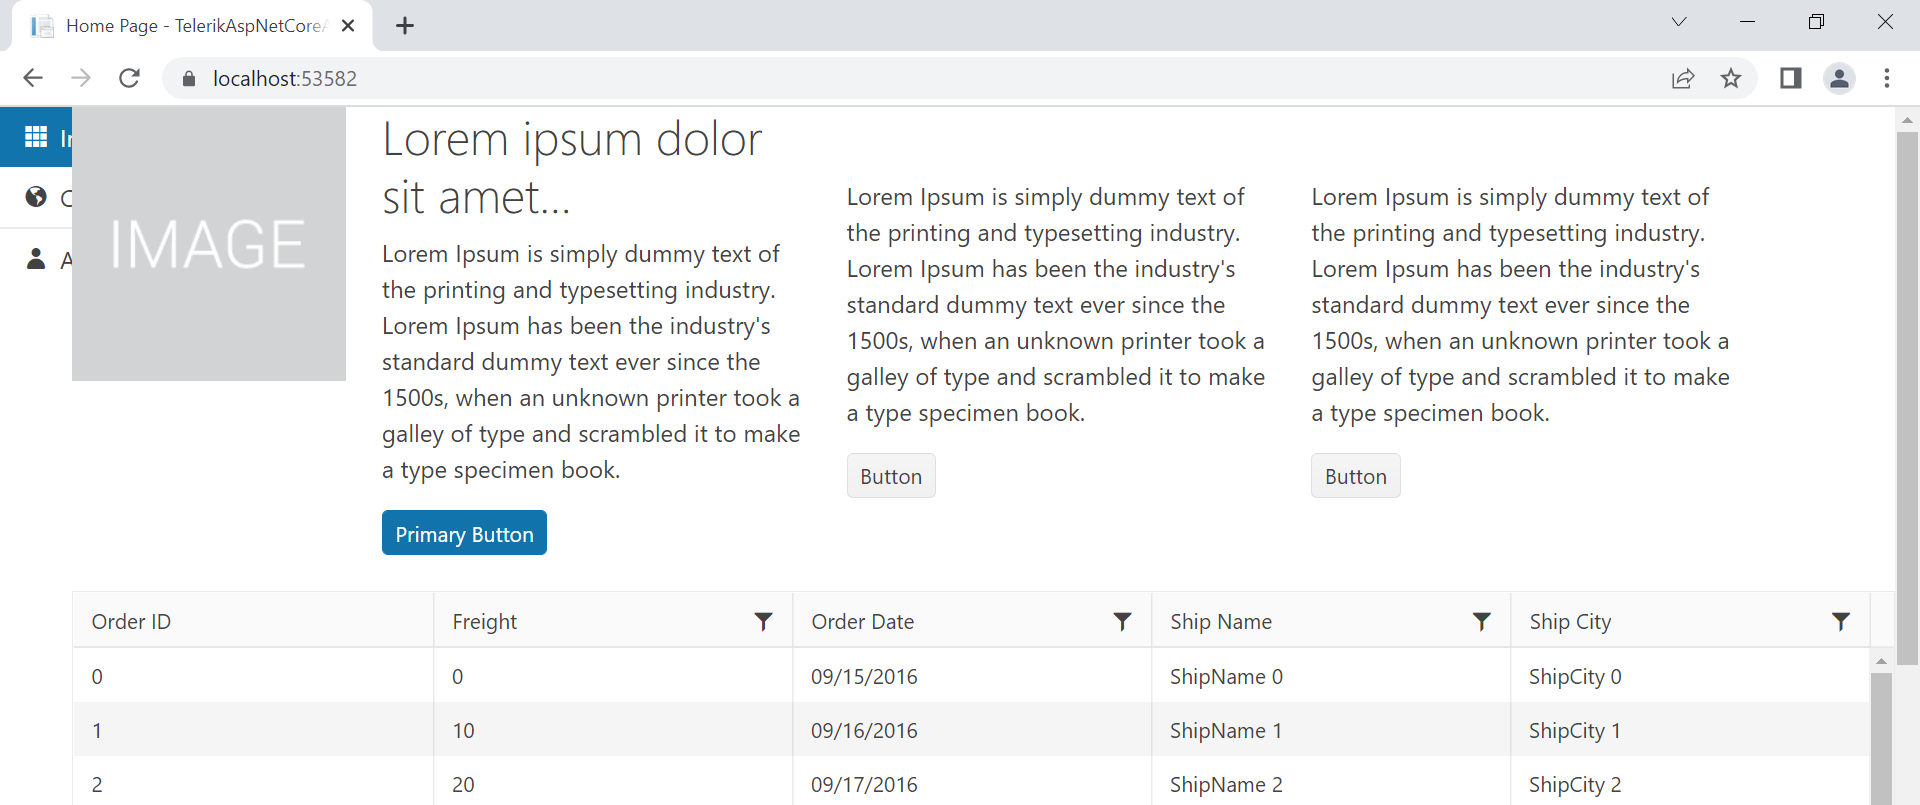The width and height of the screenshot is (1920, 805).
Task: Click the grid icon in the sidebar
Action: [36, 137]
